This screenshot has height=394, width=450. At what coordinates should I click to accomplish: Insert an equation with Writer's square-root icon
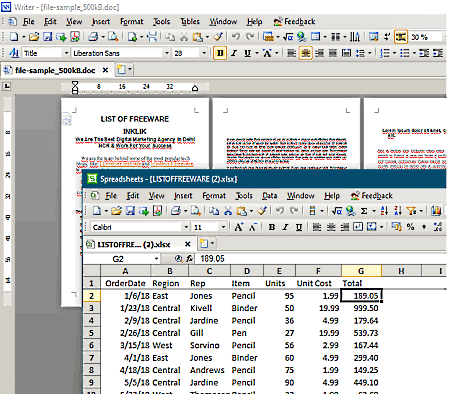point(288,36)
